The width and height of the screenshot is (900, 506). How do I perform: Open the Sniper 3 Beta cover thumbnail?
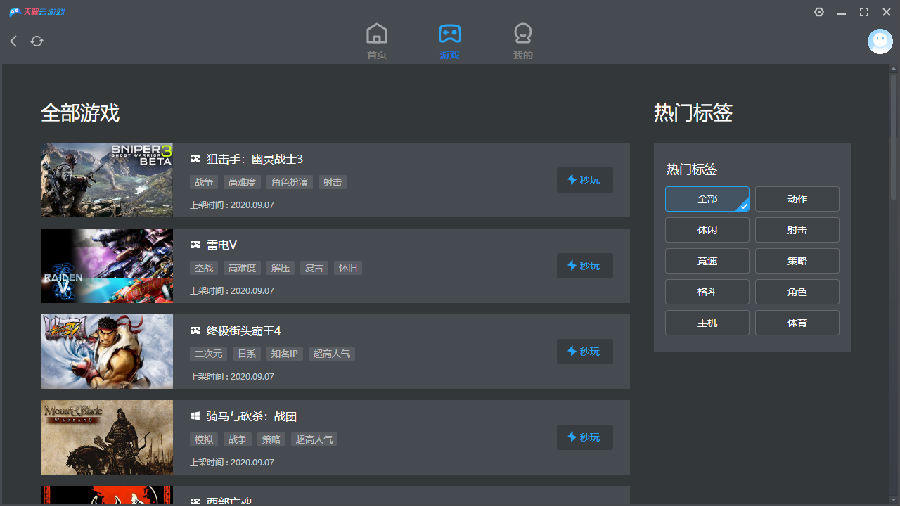pos(107,180)
